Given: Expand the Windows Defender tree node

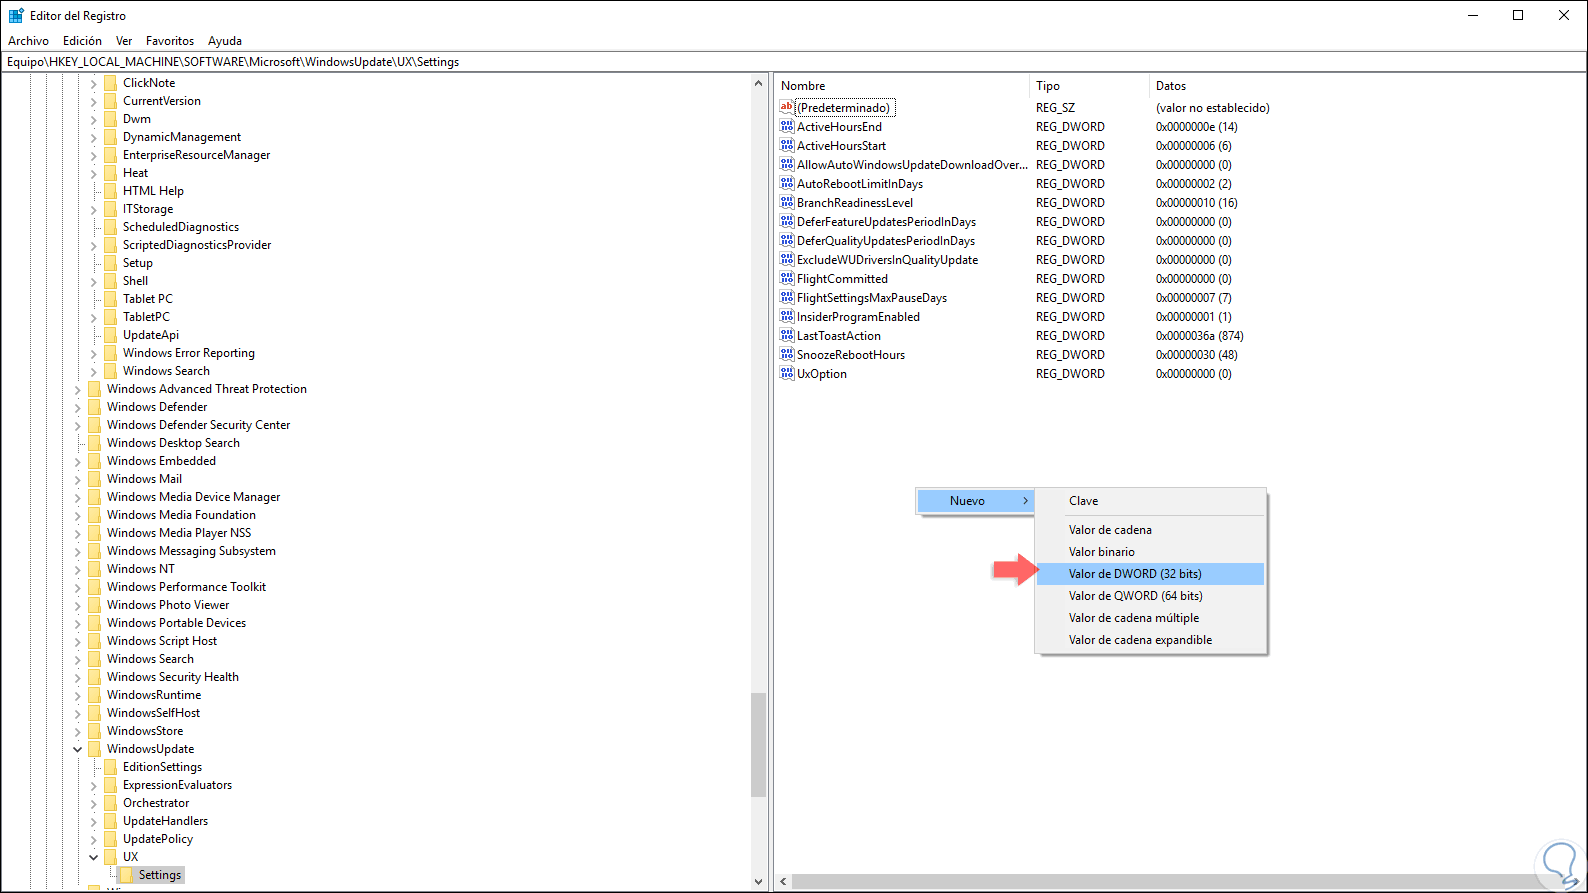Looking at the screenshot, I should (78, 407).
